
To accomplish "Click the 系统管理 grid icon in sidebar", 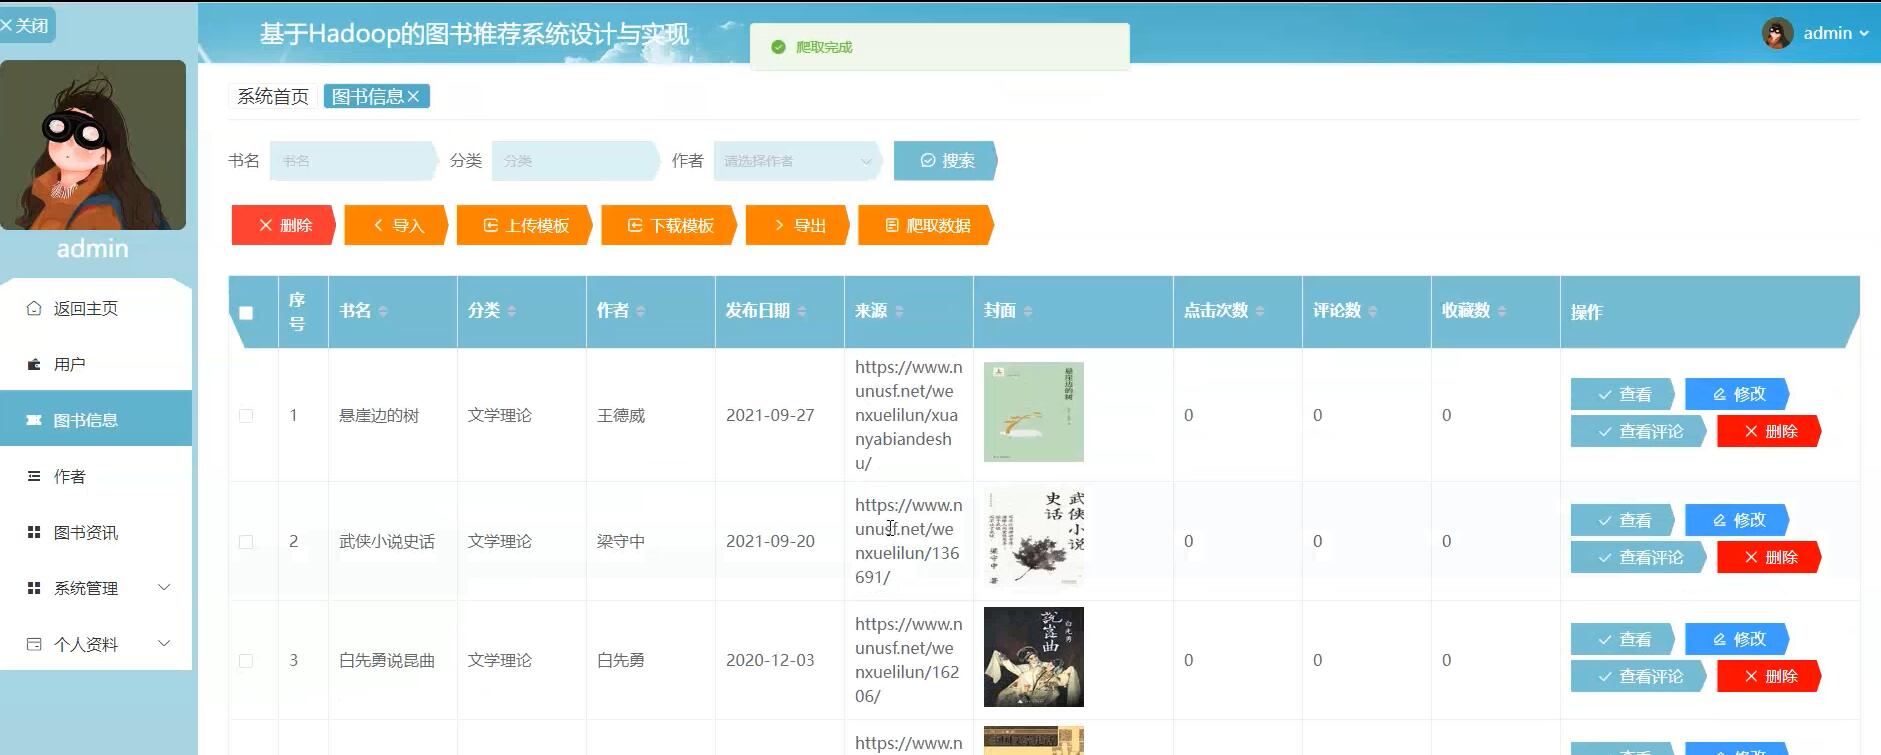I will click(34, 588).
